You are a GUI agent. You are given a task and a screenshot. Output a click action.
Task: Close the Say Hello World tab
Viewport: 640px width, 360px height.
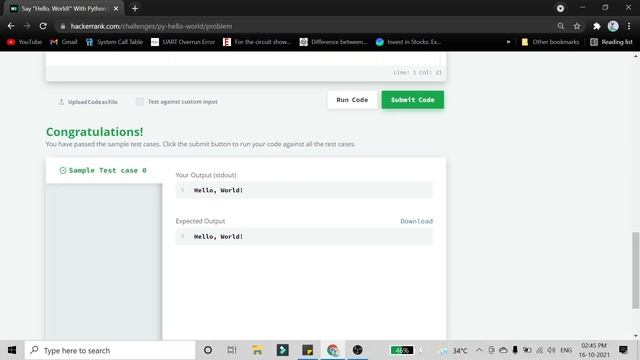[x=116, y=9]
